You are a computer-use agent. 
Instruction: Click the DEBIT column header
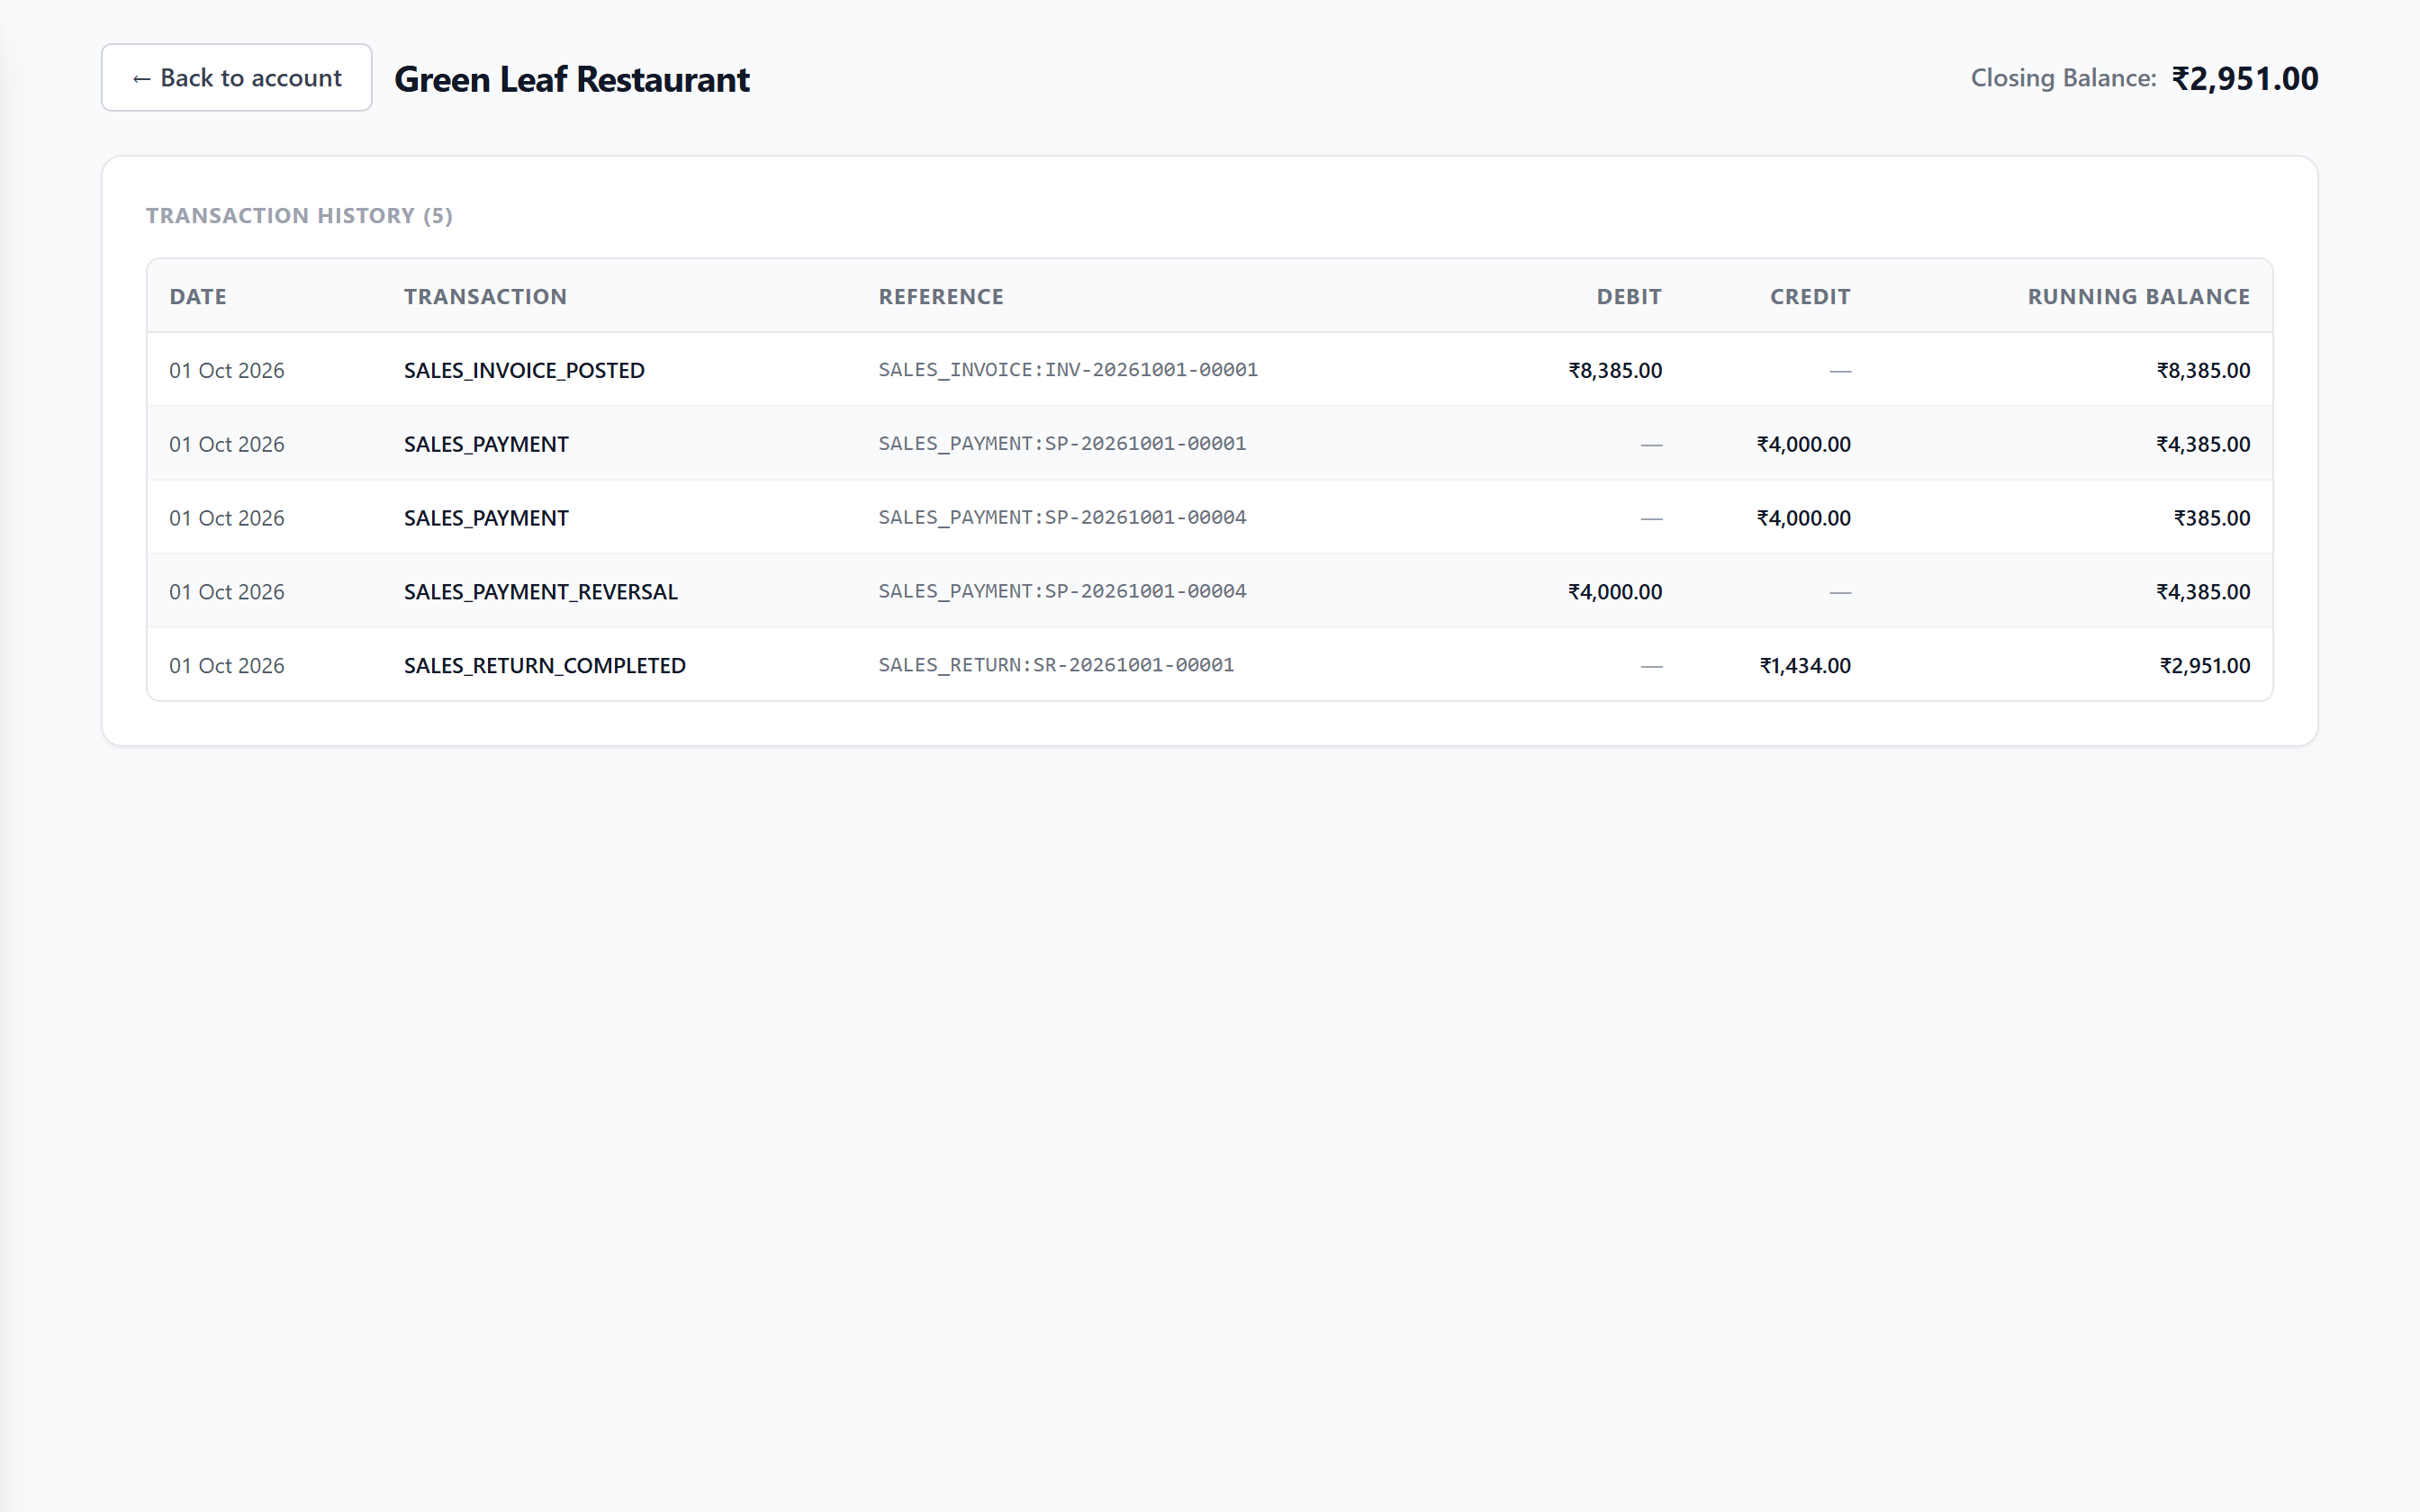coord(1629,297)
